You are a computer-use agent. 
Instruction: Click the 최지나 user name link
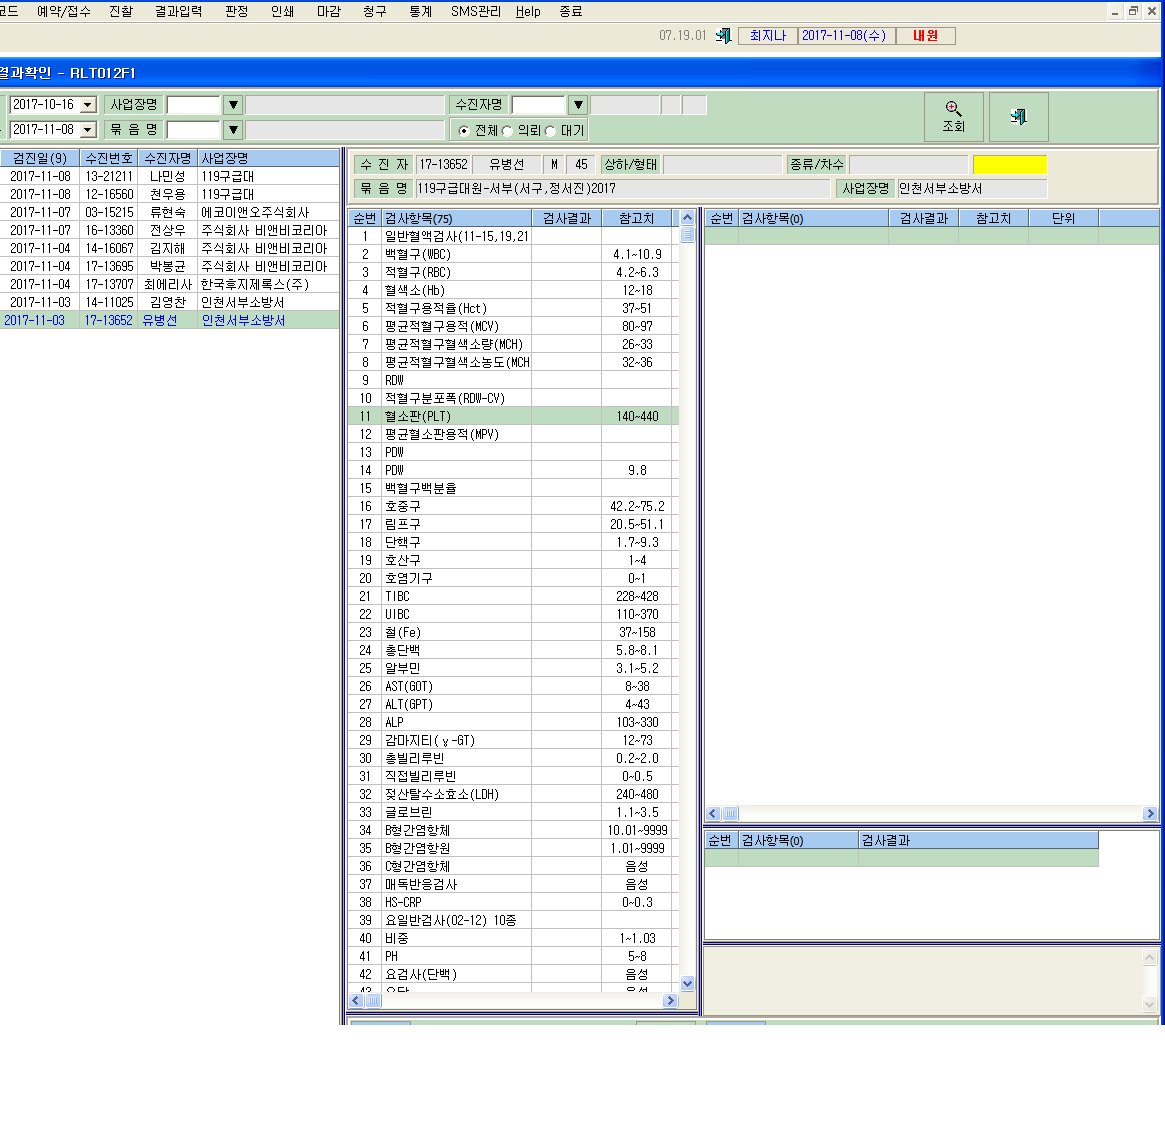pos(768,36)
